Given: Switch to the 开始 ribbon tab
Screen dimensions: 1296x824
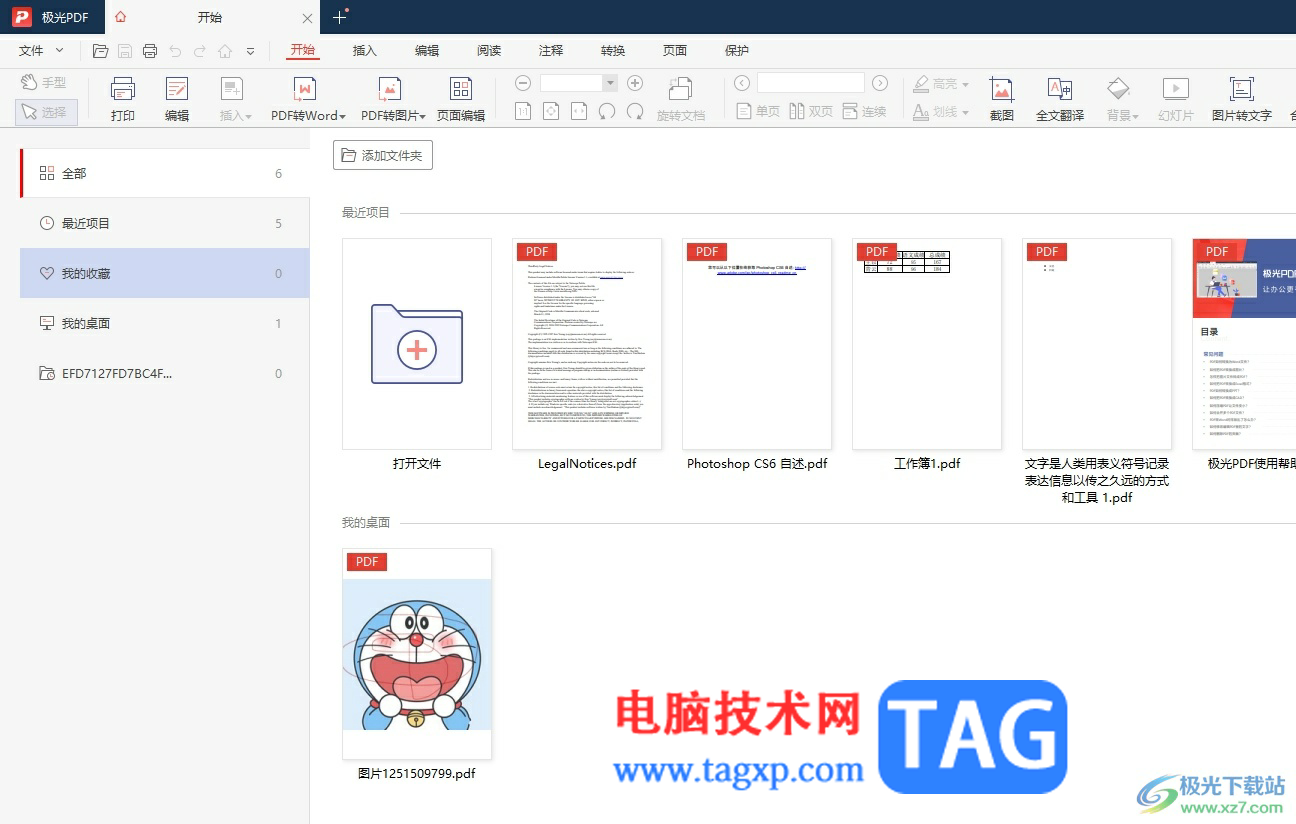Looking at the screenshot, I should 302,51.
